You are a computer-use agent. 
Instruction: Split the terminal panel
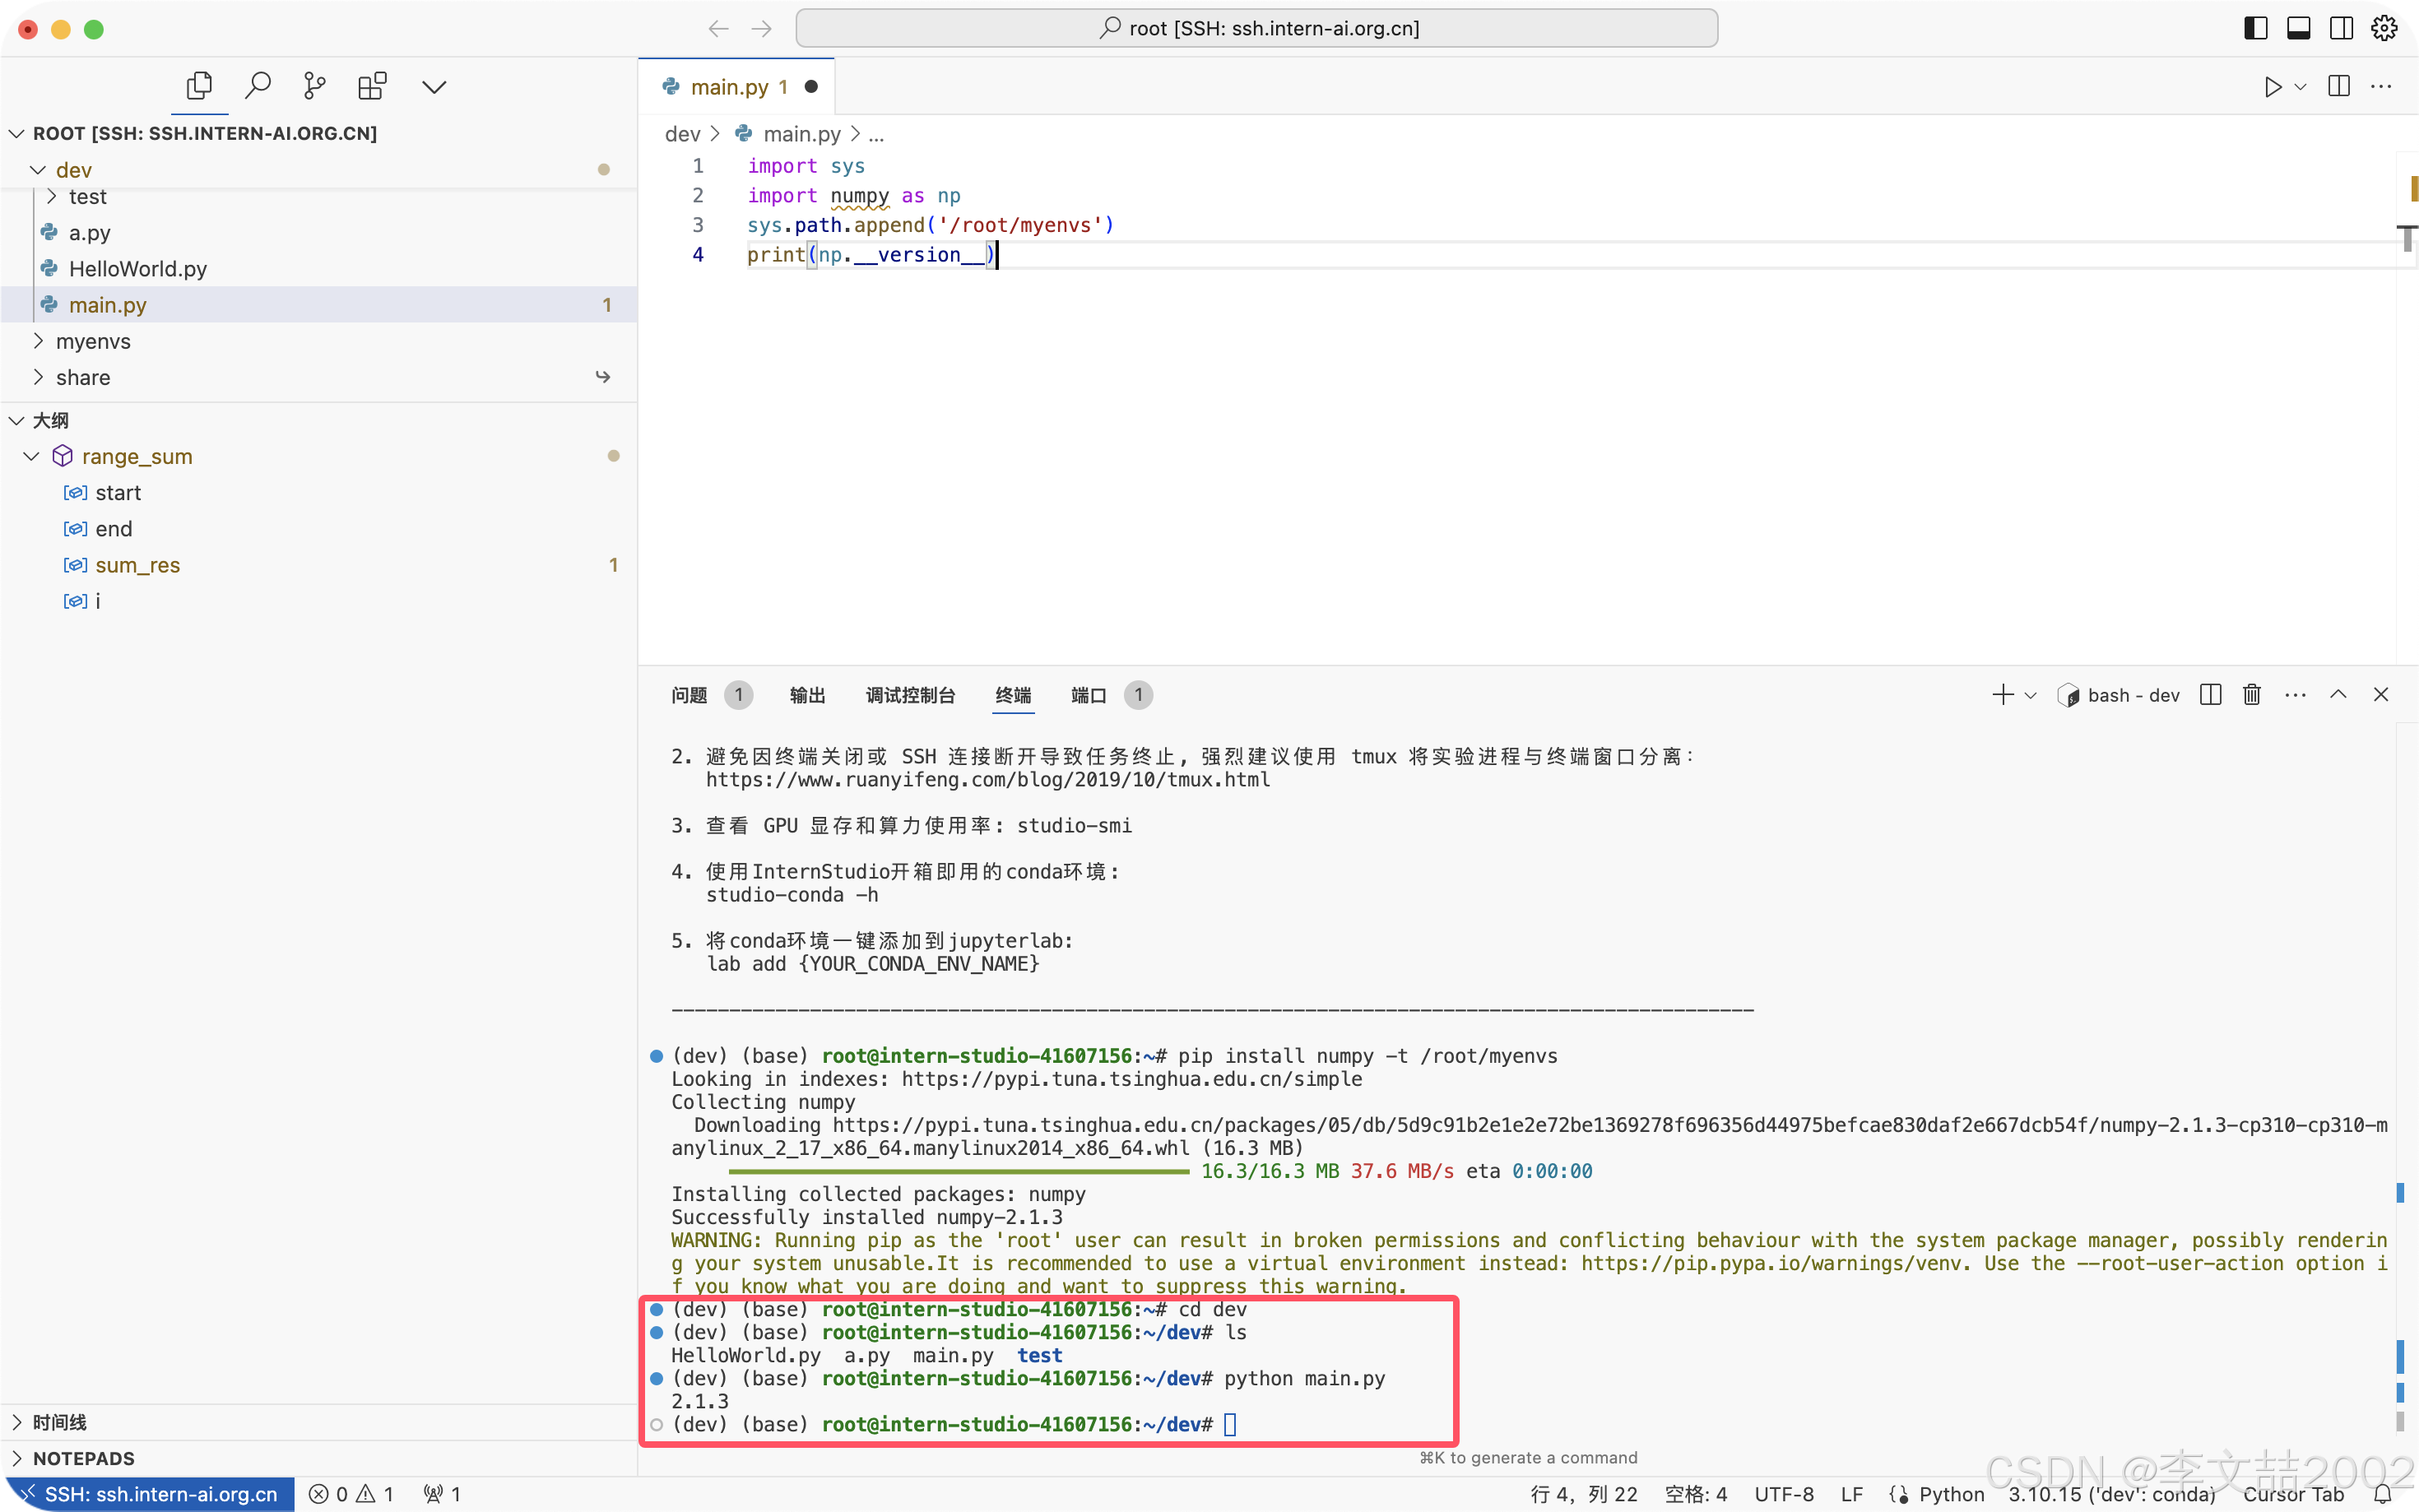tap(2210, 694)
